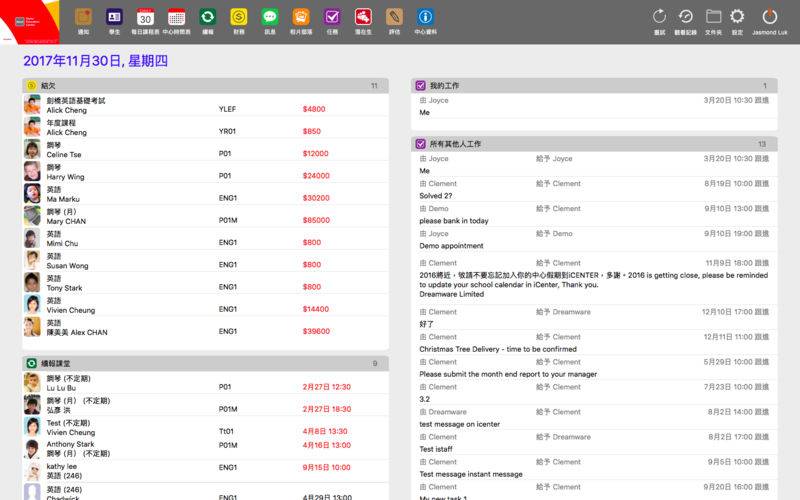This screenshot has height=500, width=800.
Task: Click the $24000 outstanding amount
Action: click(316, 176)
